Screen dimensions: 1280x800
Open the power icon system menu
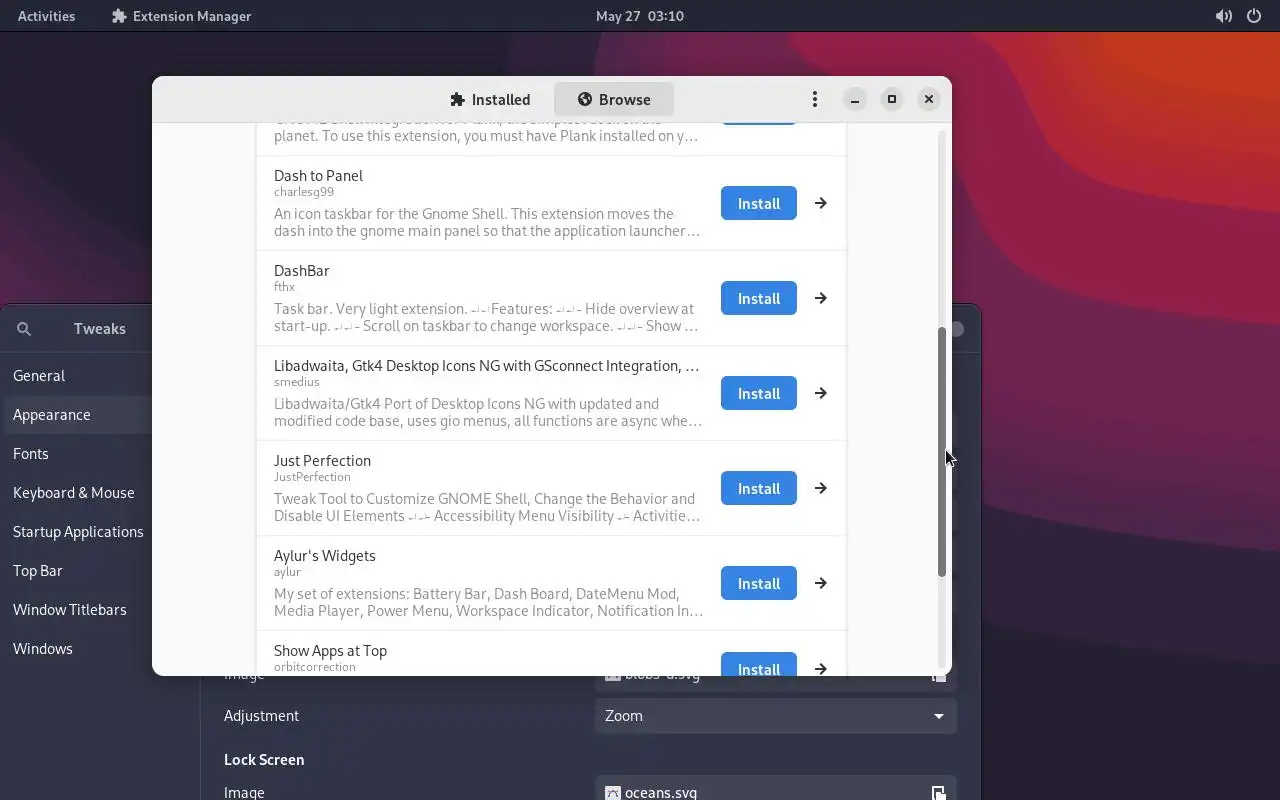[x=1254, y=16]
